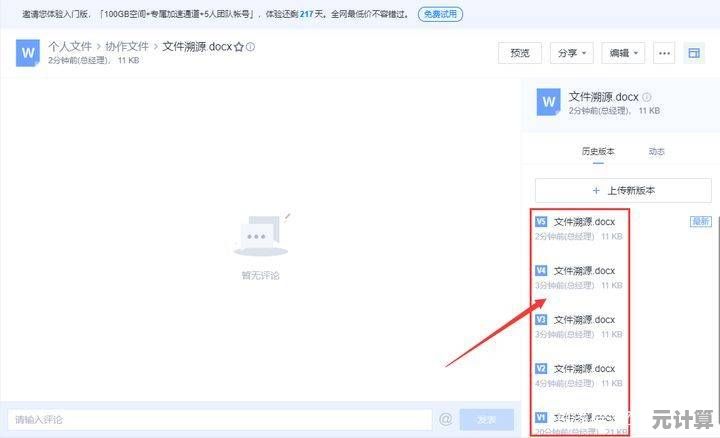Switch to the 动态 tab
This screenshot has width=720, height=438.
coord(656,152)
